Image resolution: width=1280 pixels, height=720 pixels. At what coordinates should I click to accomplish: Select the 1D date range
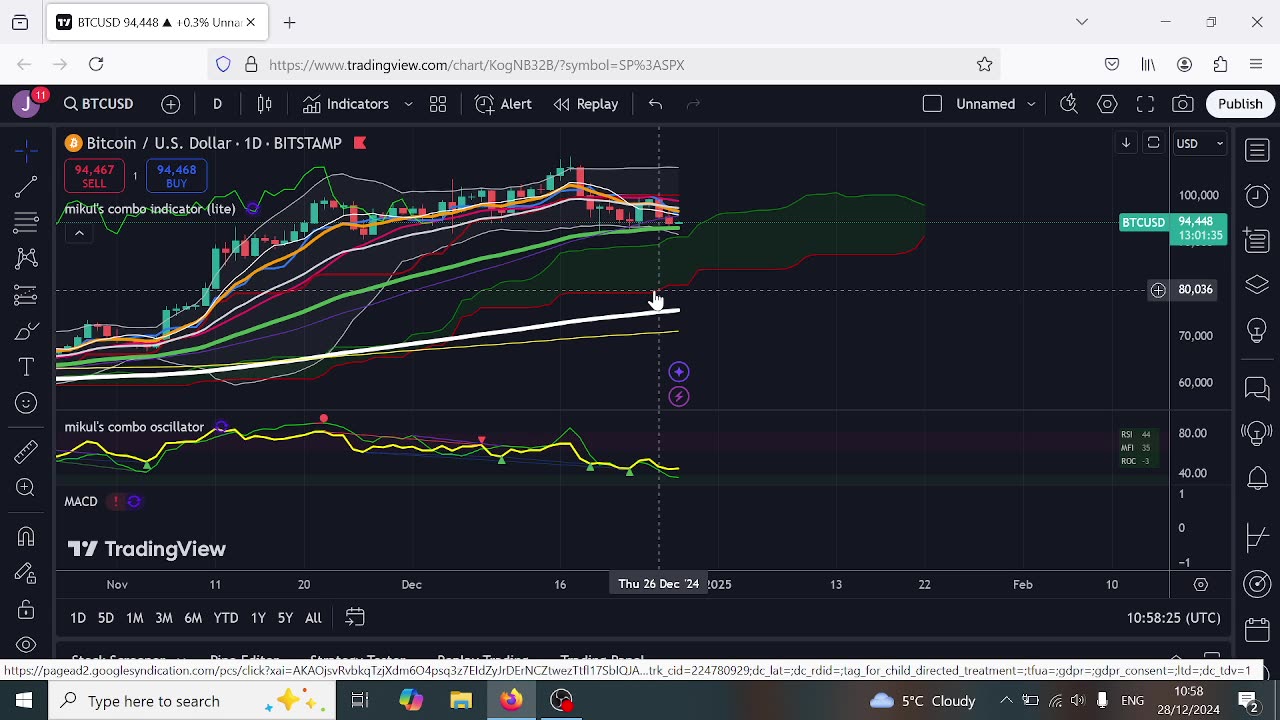(x=78, y=618)
